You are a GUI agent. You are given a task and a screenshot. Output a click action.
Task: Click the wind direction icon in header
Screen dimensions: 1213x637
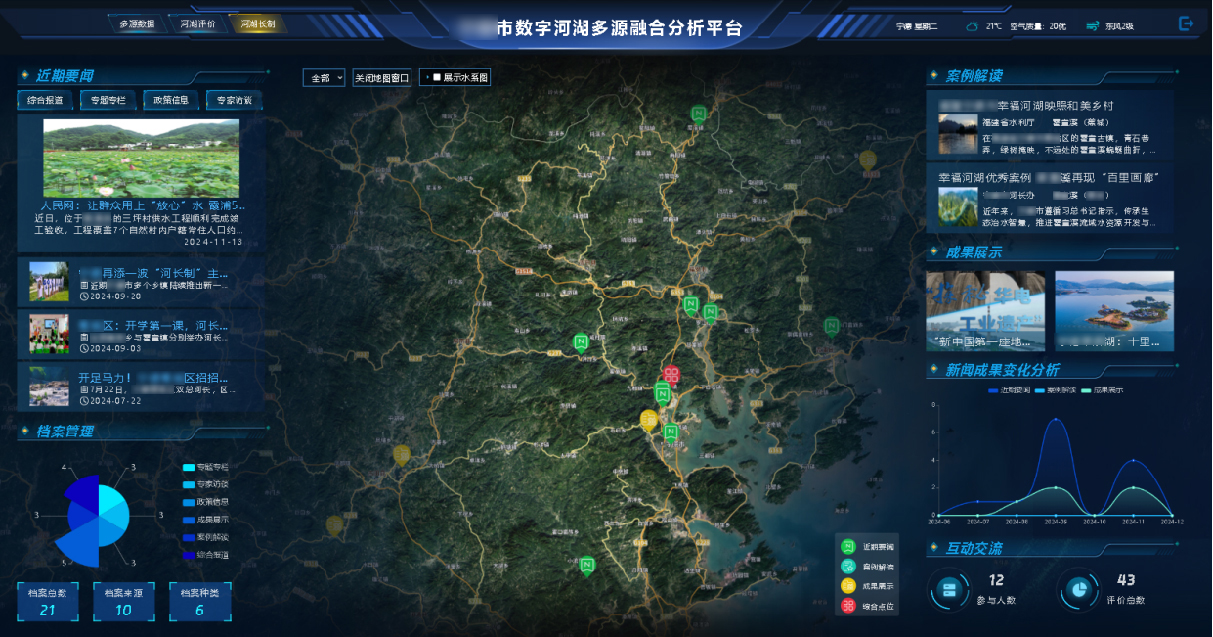pos(1093,26)
